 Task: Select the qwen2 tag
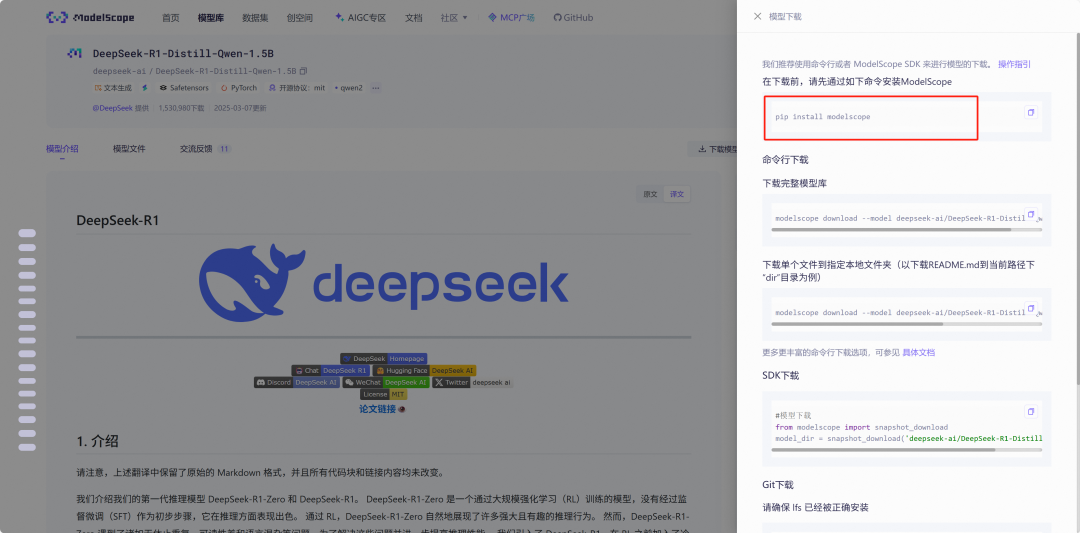(x=349, y=88)
